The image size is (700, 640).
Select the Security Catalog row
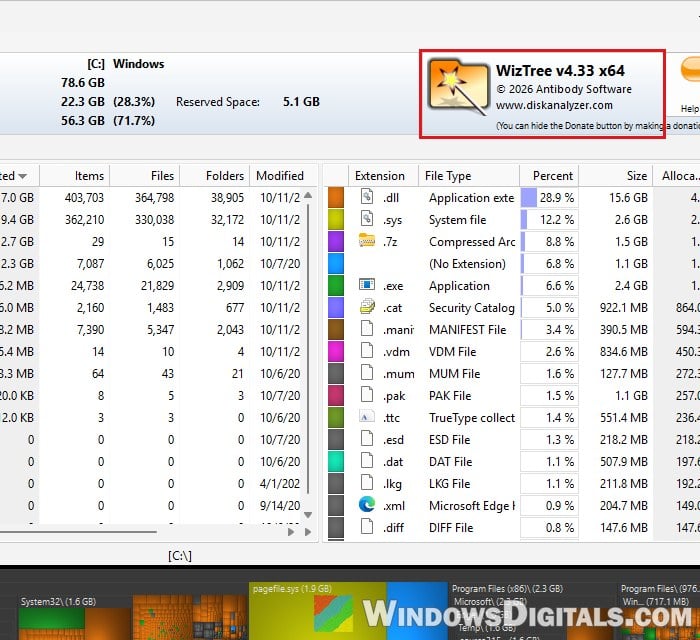click(x=513, y=308)
